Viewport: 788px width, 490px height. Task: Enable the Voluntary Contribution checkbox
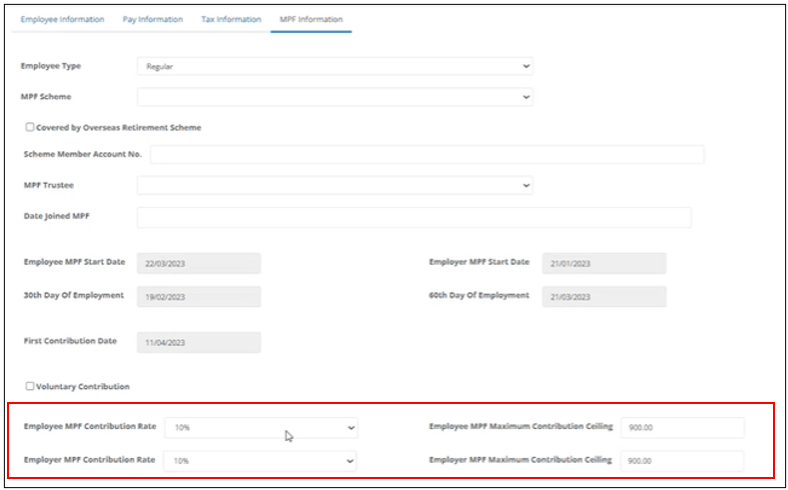(30, 386)
